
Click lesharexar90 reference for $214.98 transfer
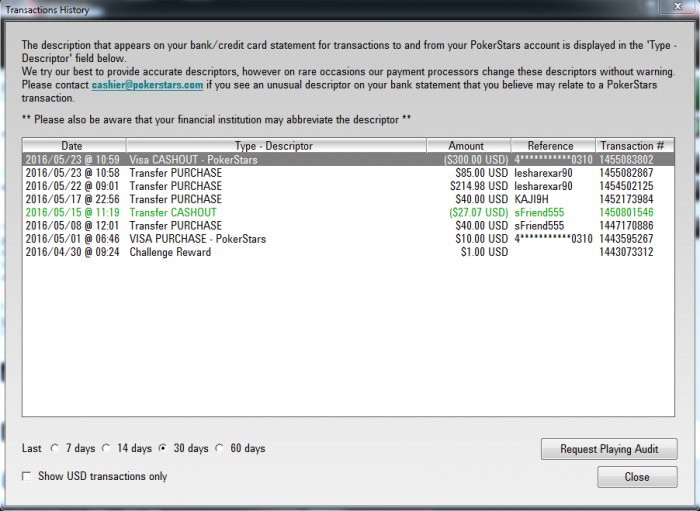coord(543,186)
